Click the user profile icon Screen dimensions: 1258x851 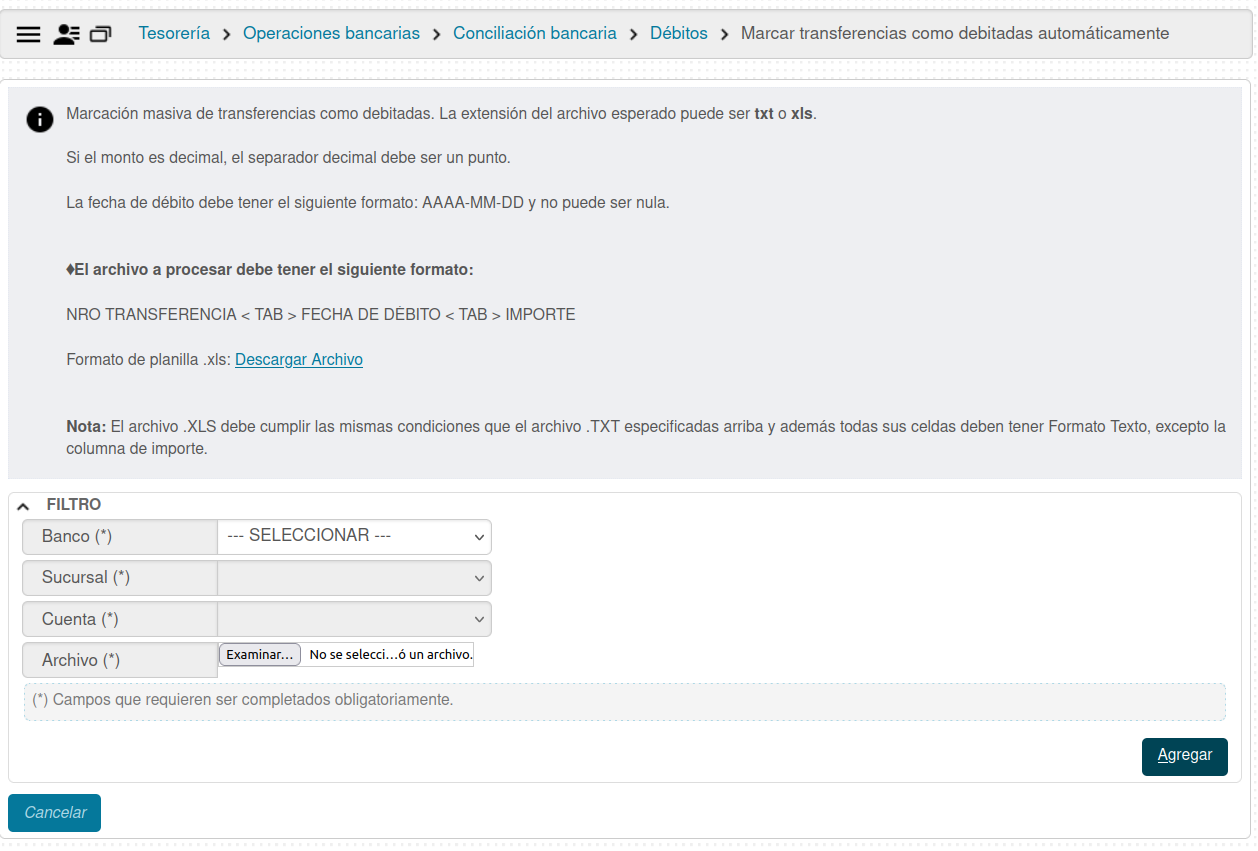point(66,34)
